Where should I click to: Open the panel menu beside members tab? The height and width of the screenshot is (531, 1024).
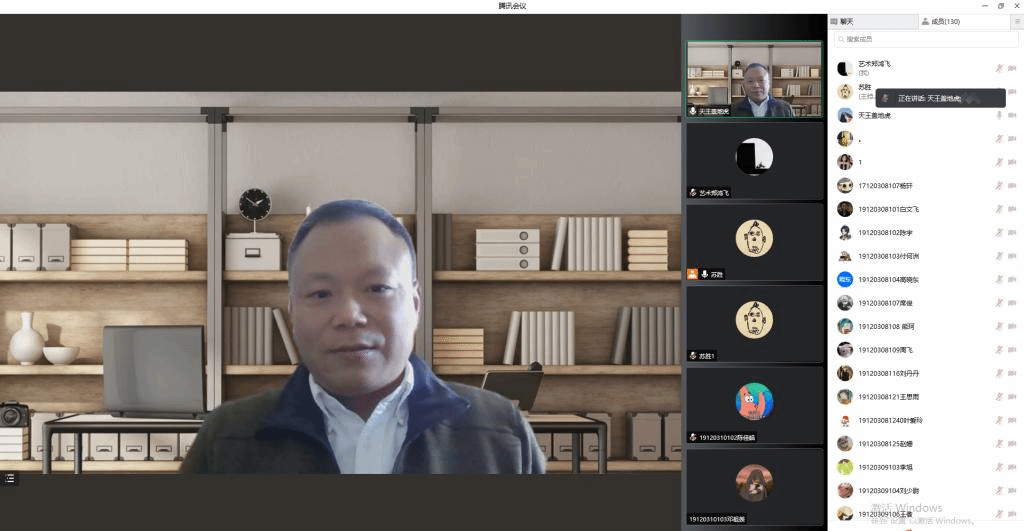(1017, 21)
